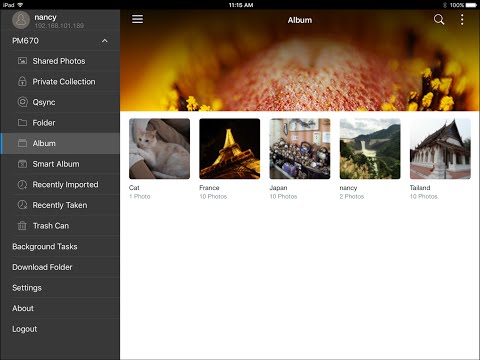Viewport: 480px width, 360px height.
Task: Click the Album title in header
Action: 300,20
